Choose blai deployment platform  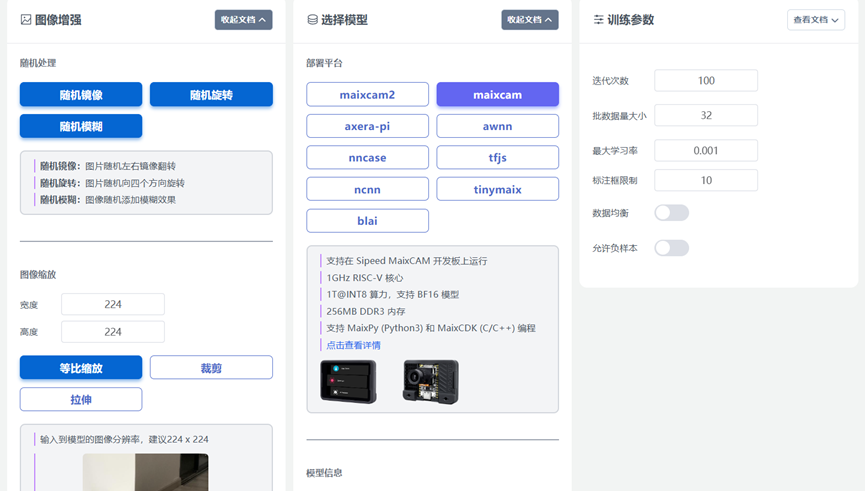[x=367, y=221]
